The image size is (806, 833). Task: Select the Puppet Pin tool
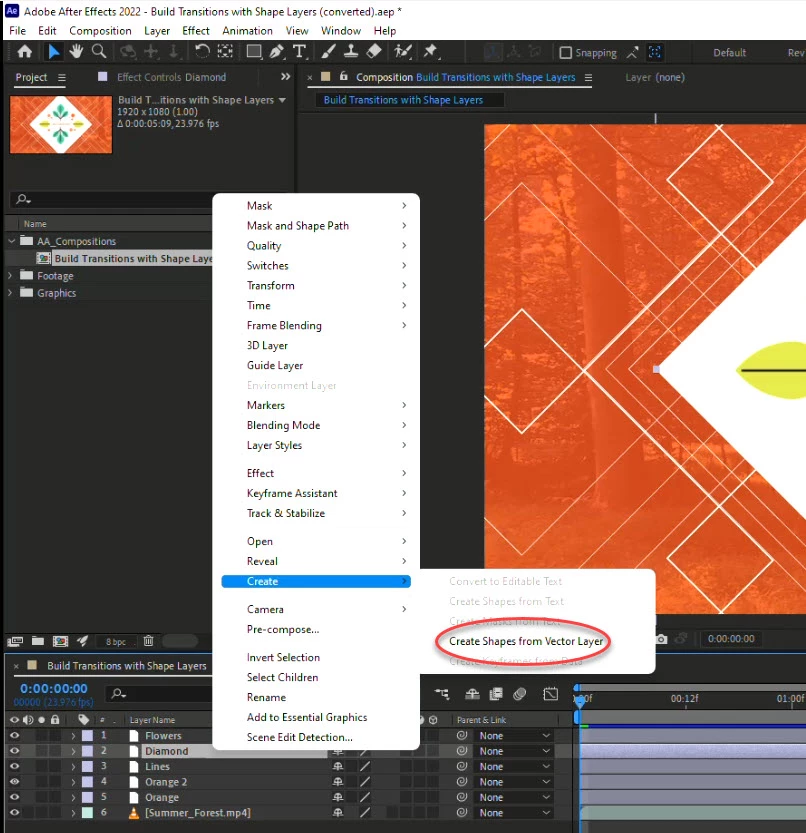click(430, 52)
